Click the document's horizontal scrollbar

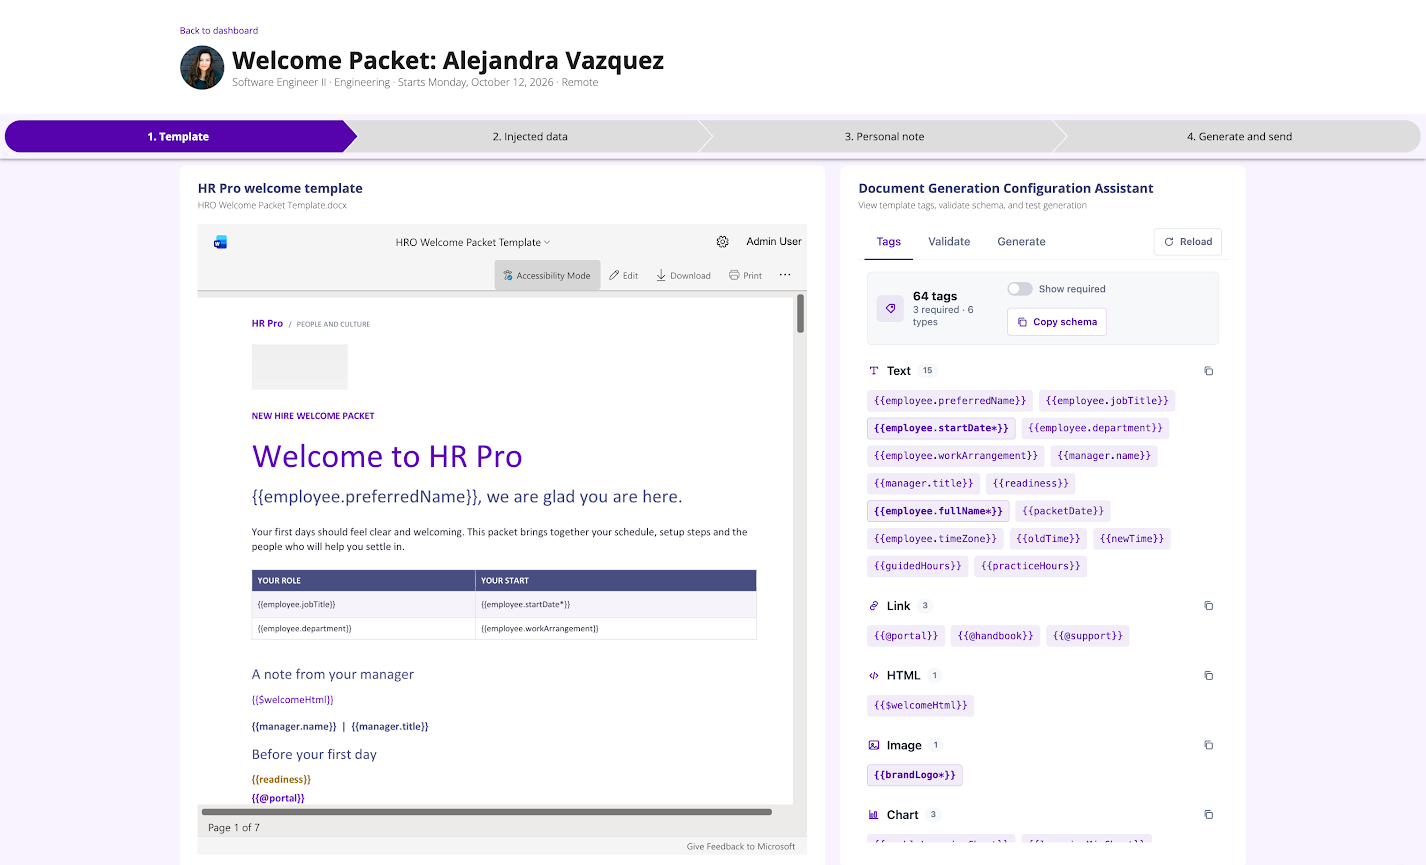[487, 812]
